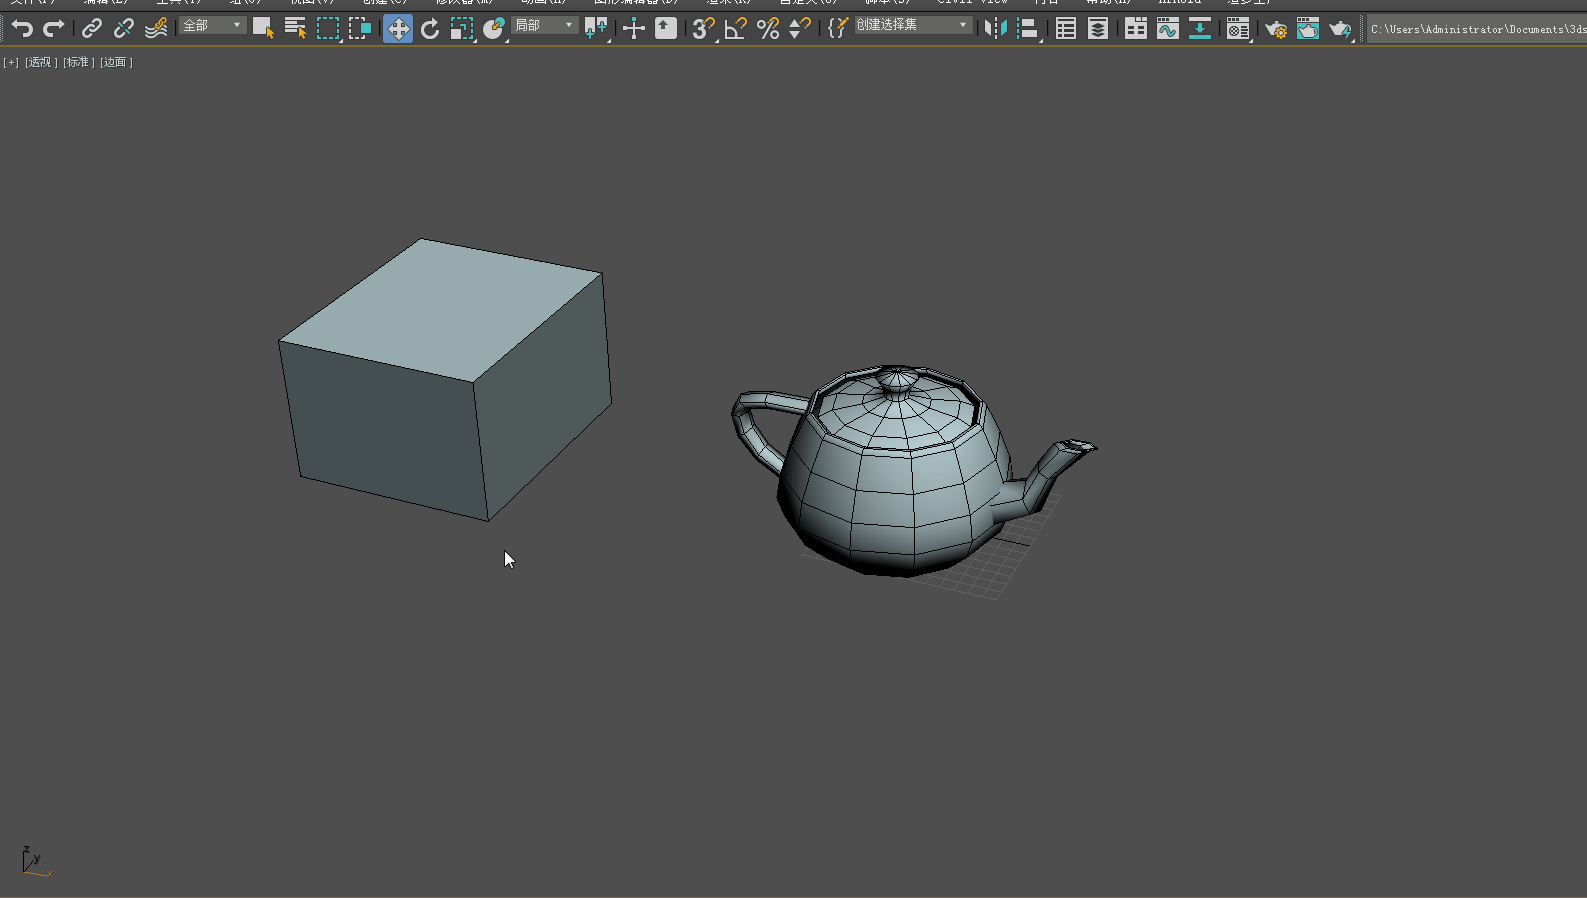Screen dimensions: 1587x898
Task: Open the 创建选择集 named selection dropdown
Action: [913, 25]
